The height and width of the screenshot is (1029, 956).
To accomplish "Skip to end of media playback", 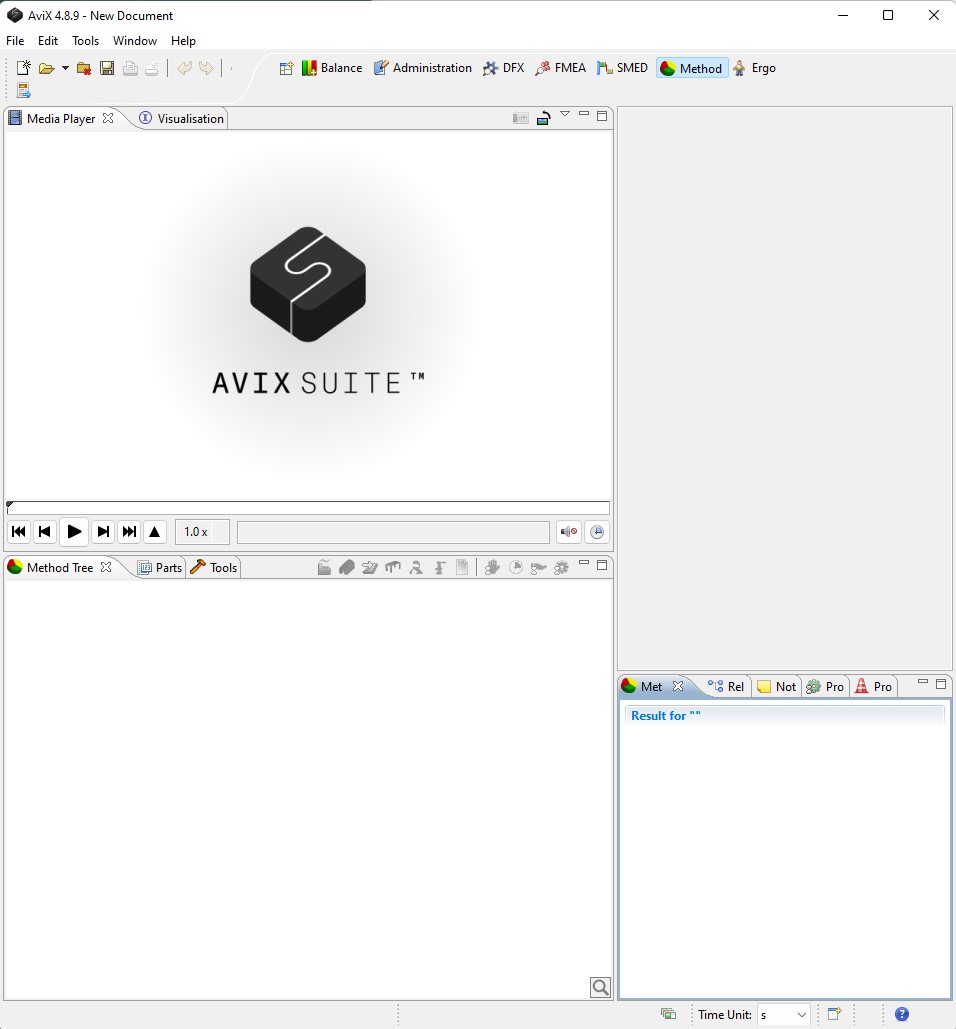I will tap(129, 532).
